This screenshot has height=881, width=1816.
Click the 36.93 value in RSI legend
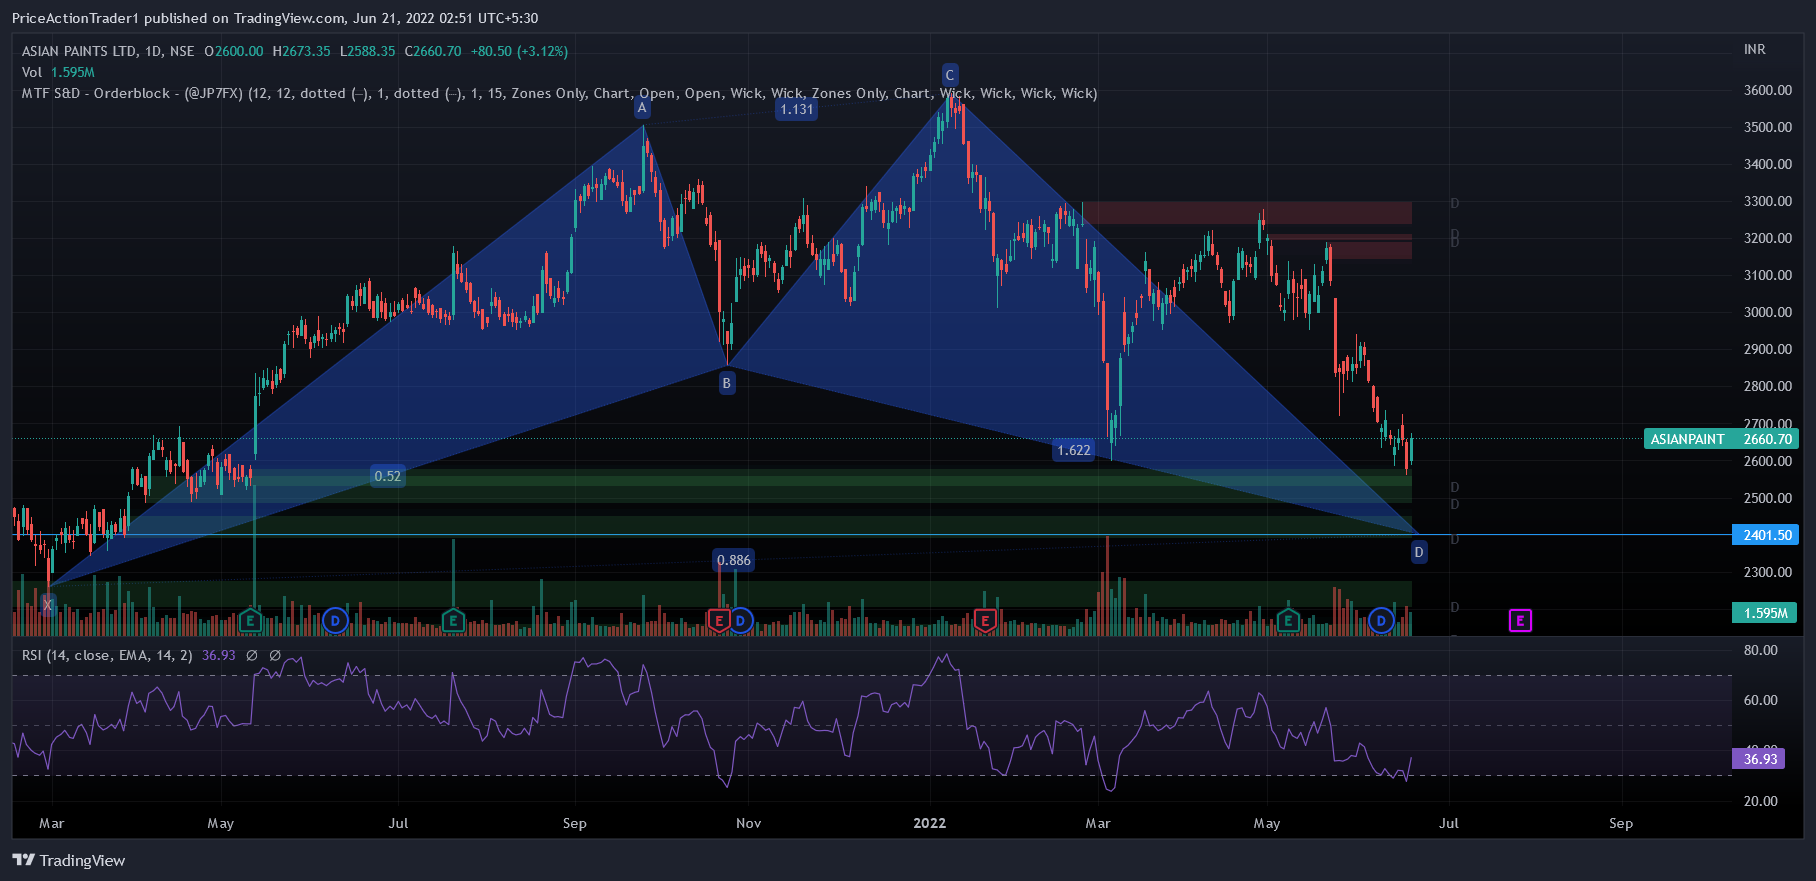click(218, 655)
